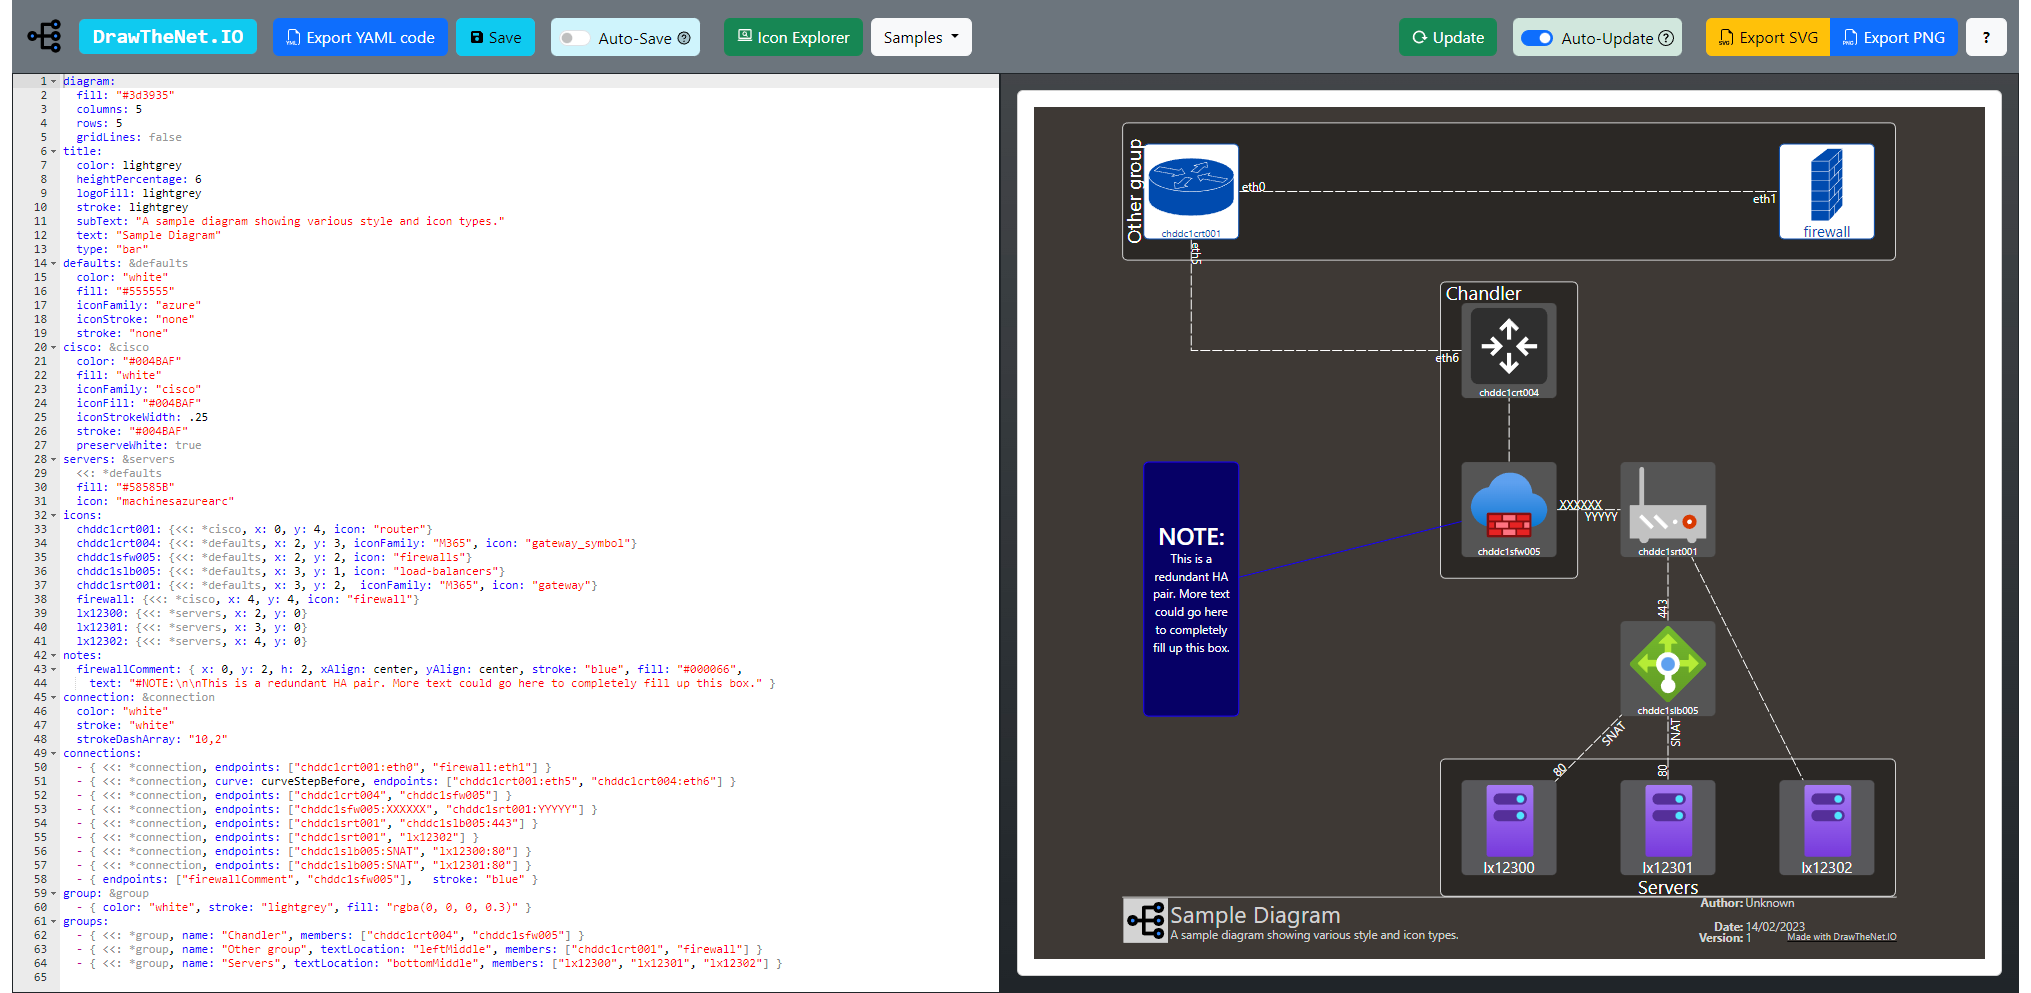Collapse the connection section on line 45
This screenshot has width=2031, height=993.
tap(53, 697)
